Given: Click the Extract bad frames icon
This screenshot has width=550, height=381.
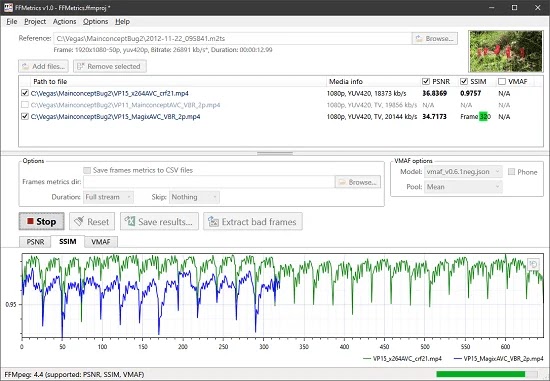Looking at the screenshot, I should click(x=213, y=221).
